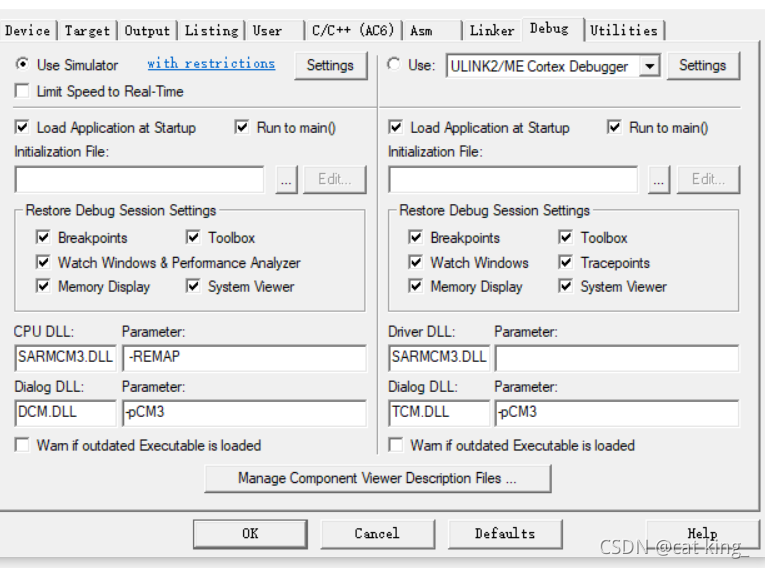
Task: Select the Listing tab
Action: pyautogui.click(x=211, y=31)
